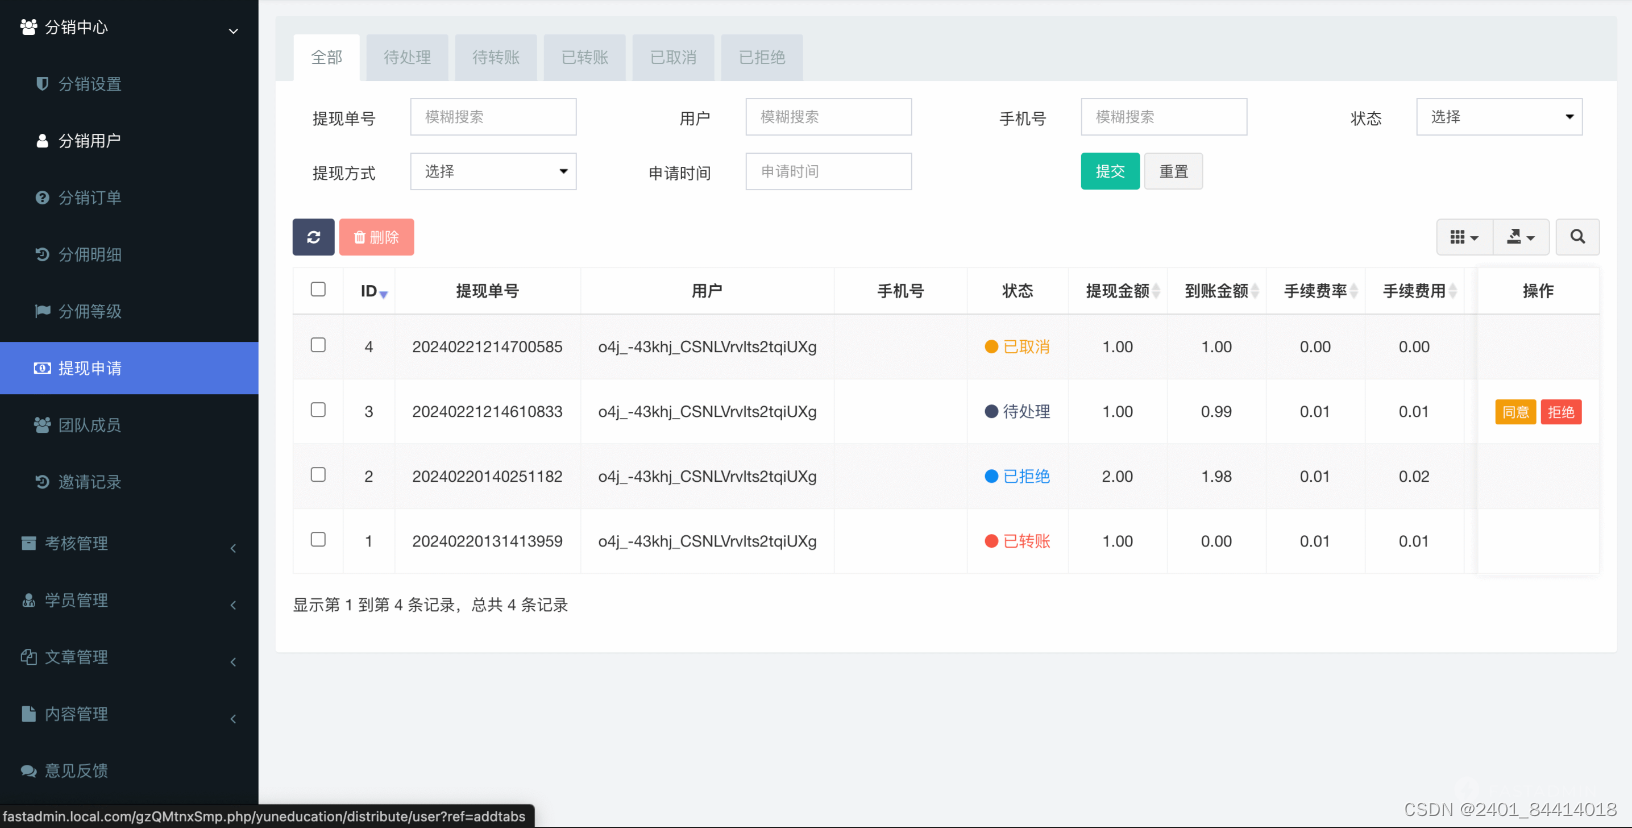Expand the 考核管理 menu
Screen dimensions: 1632x828
[x=129, y=544]
